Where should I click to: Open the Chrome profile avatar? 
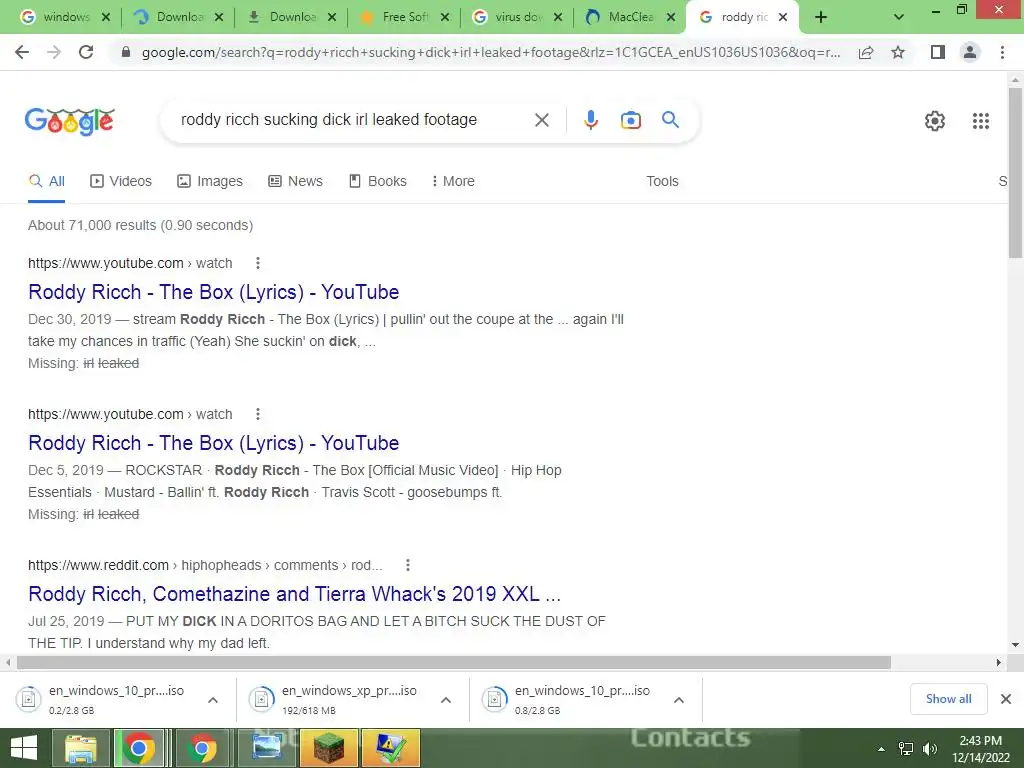[x=970, y=52]
